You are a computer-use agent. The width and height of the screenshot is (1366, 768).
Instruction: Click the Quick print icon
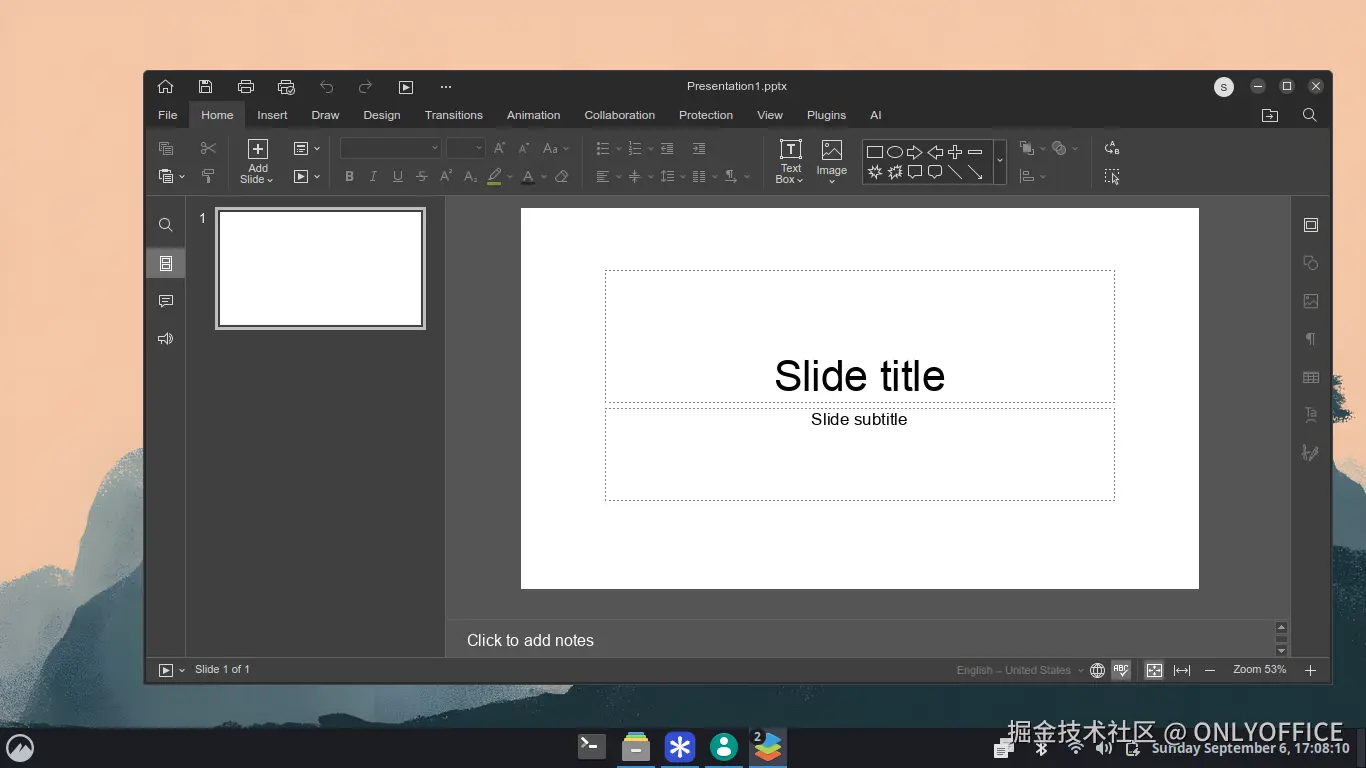coord(286,87)
